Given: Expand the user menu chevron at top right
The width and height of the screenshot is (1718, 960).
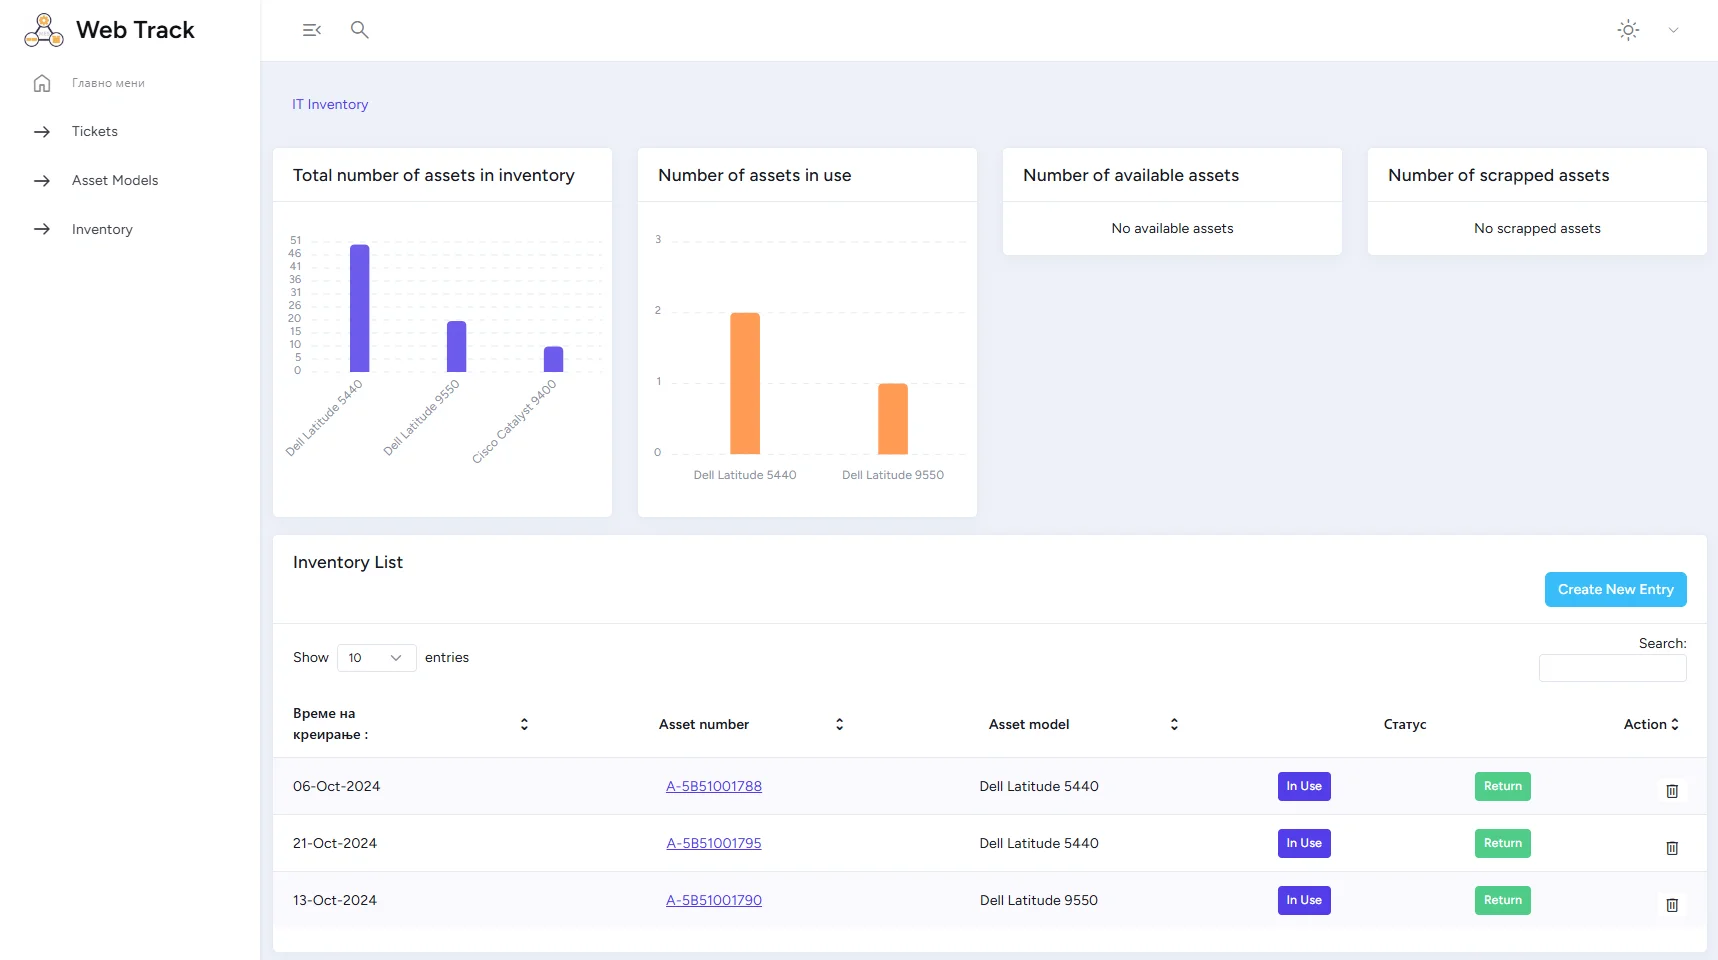Looking at the screenshot, I should (1673, 30).
